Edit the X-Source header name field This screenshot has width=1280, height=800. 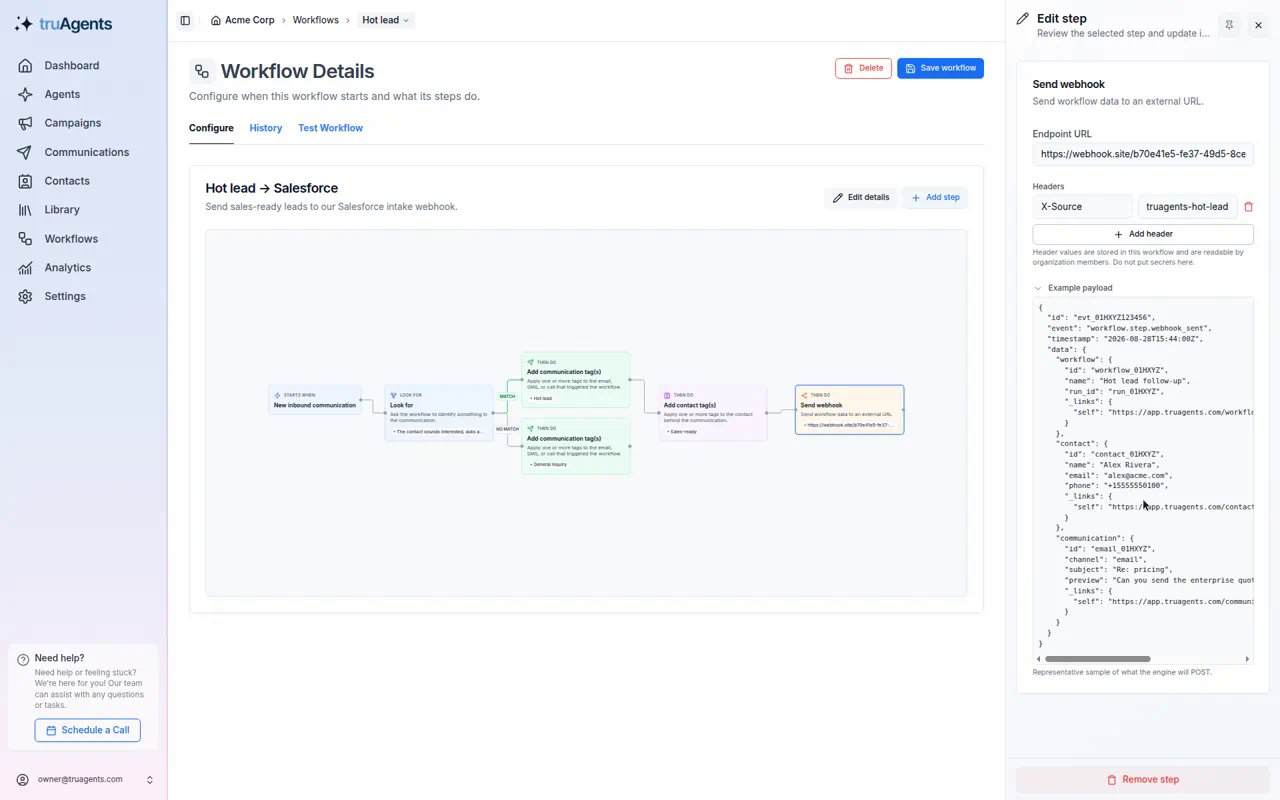click(x=1083, y=207)
